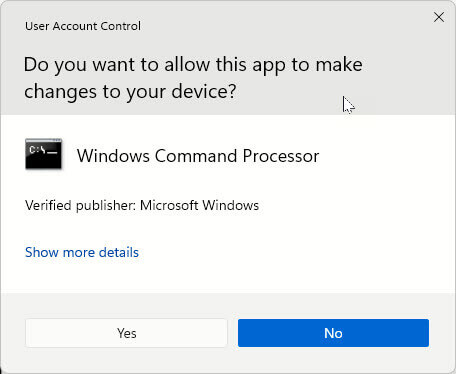Click No to deny changes
Image resolution: width=456 pixels, height=374 pixels.
point(333,333)
